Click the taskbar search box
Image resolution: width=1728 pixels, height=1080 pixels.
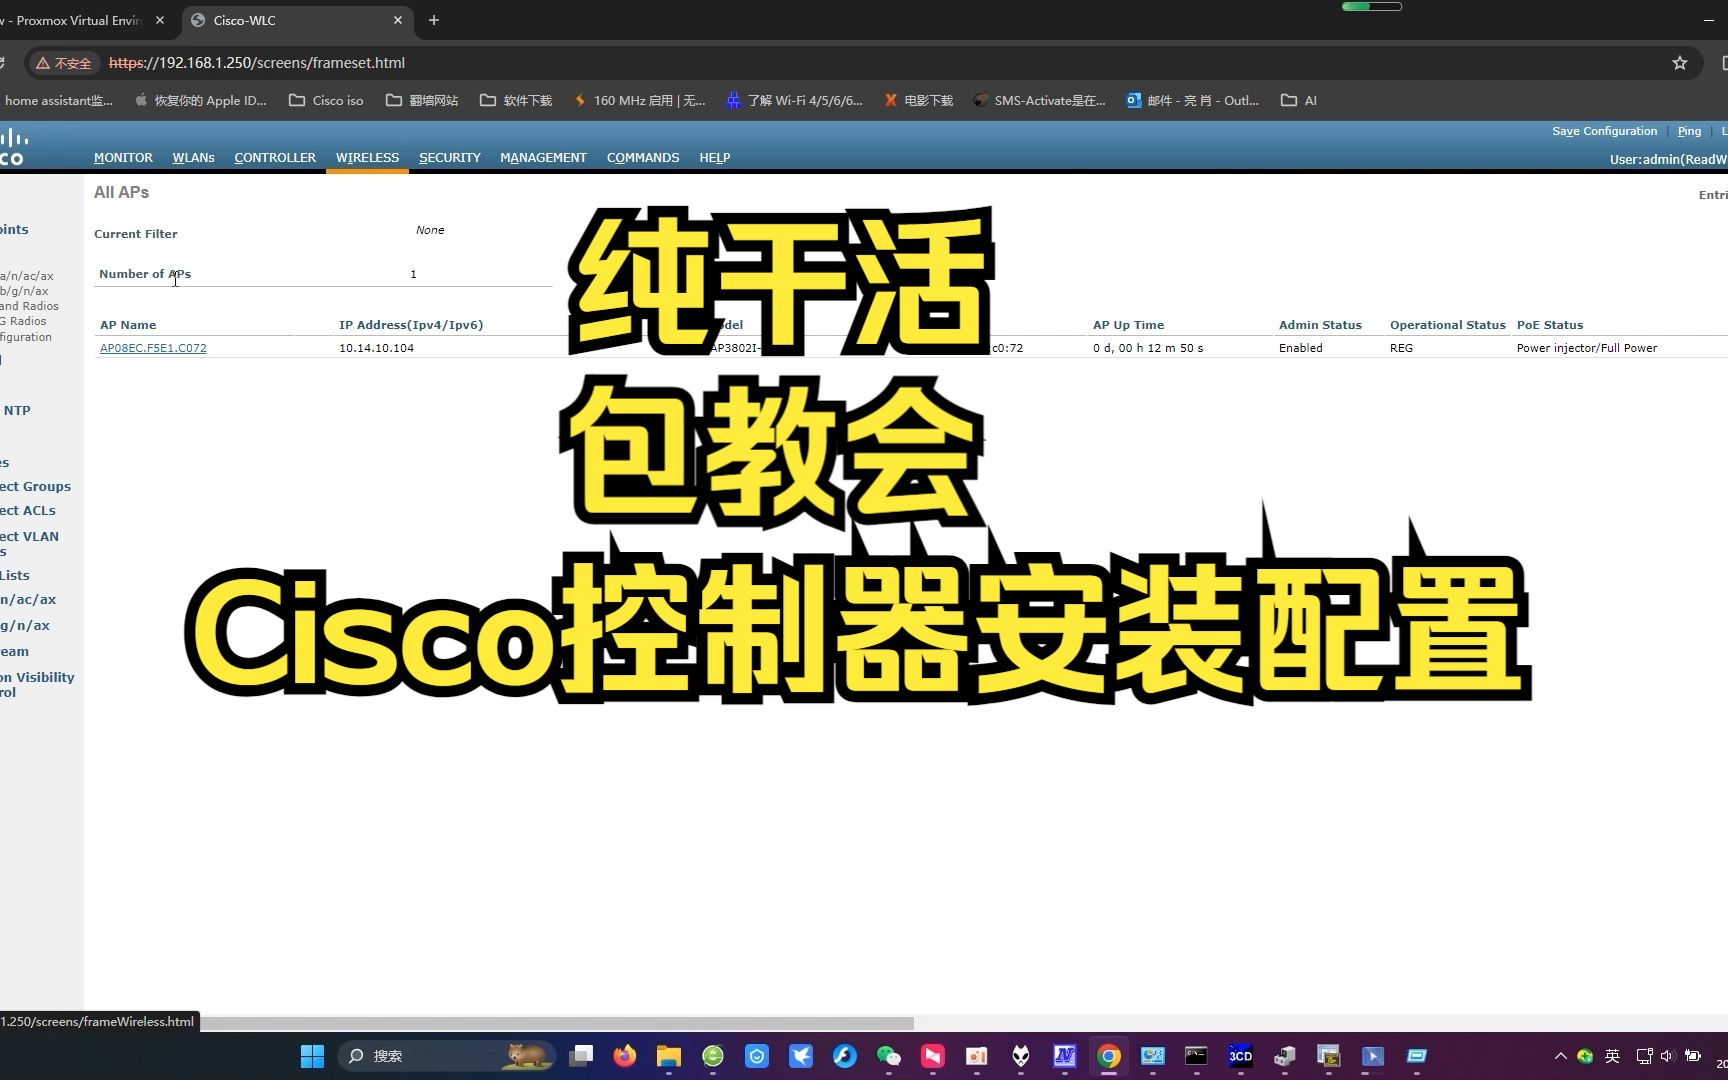(x=446, y=1056)
